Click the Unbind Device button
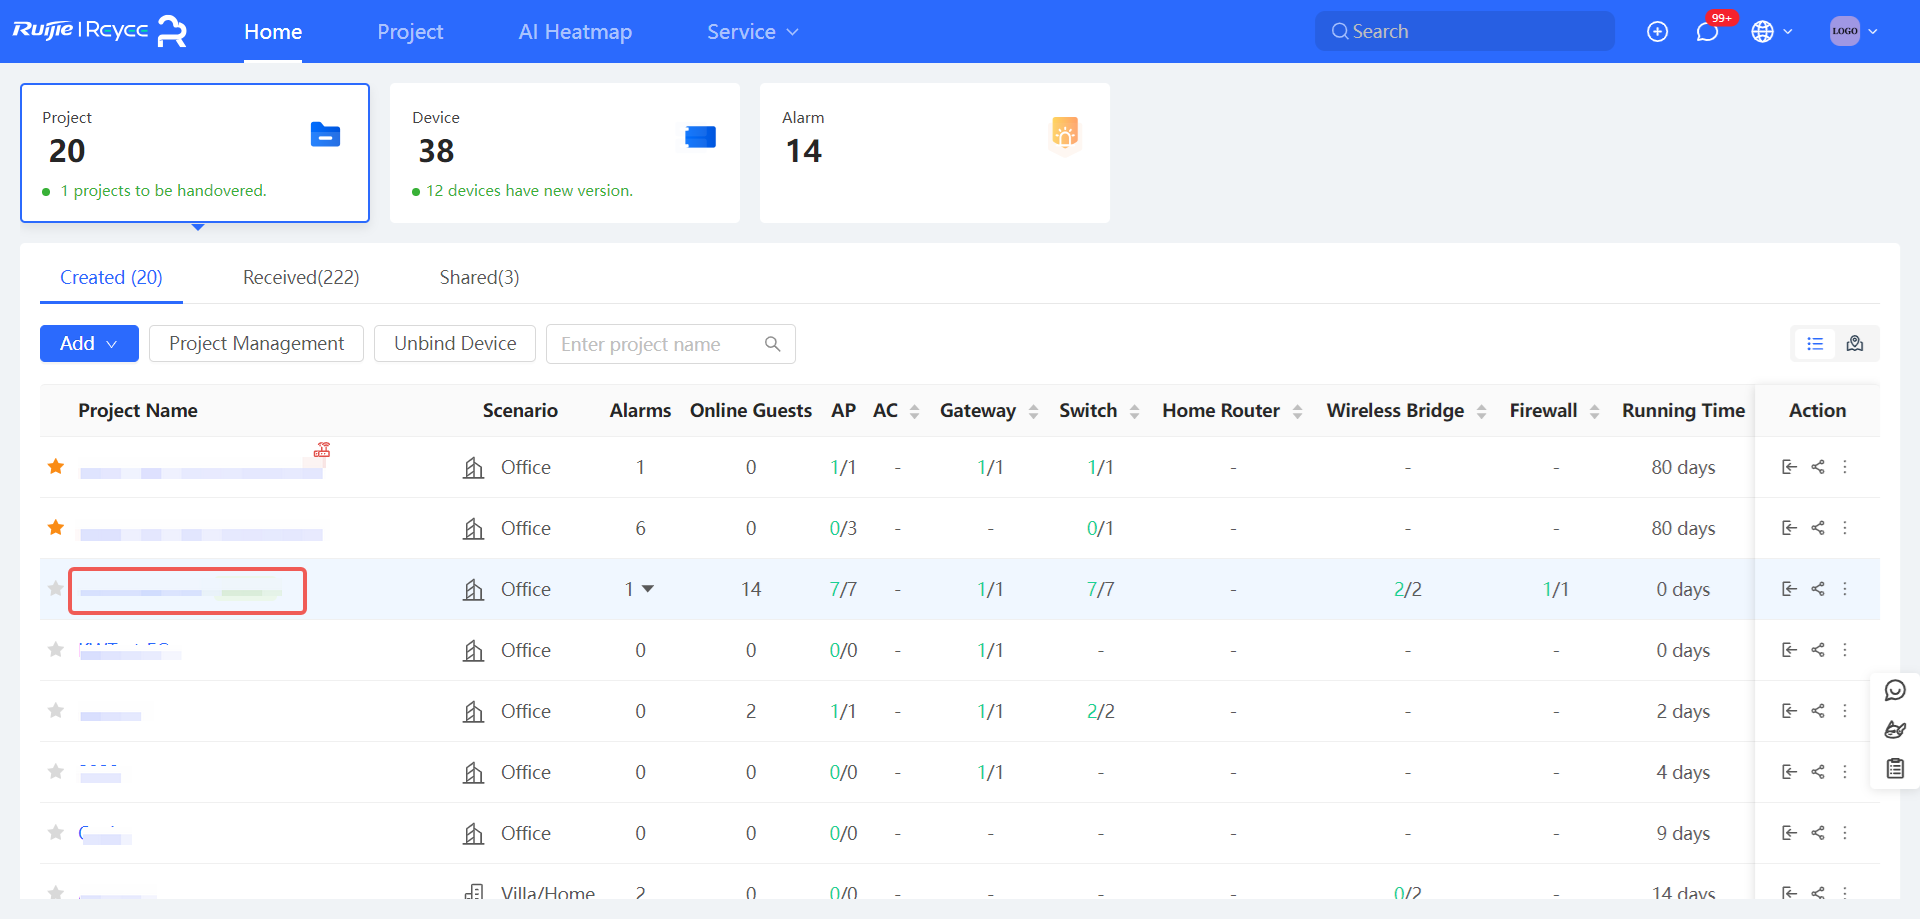 click(455, 344)
